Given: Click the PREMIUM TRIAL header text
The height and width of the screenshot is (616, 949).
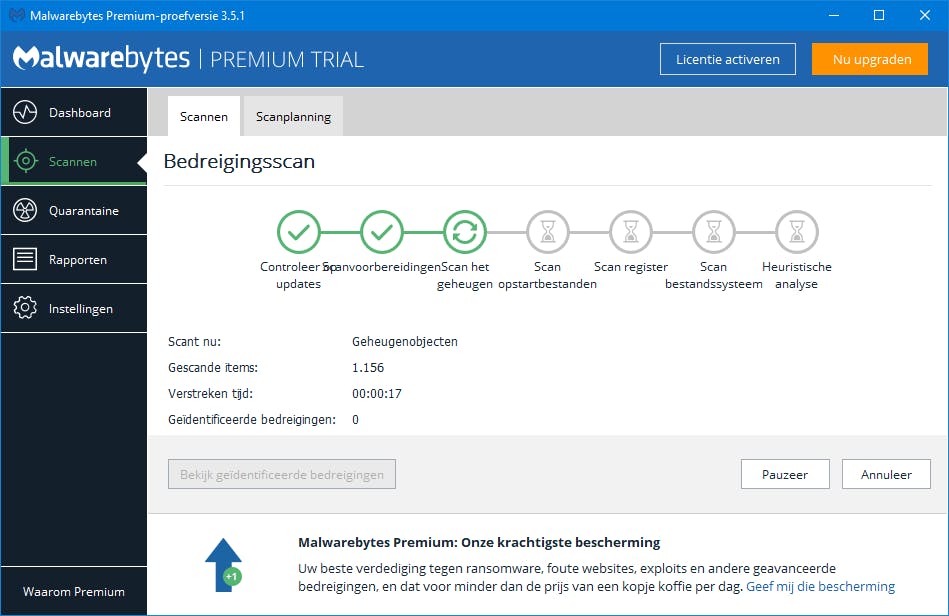Looking at the screenshot, I should pyautogui.click(x=287, y=59).
